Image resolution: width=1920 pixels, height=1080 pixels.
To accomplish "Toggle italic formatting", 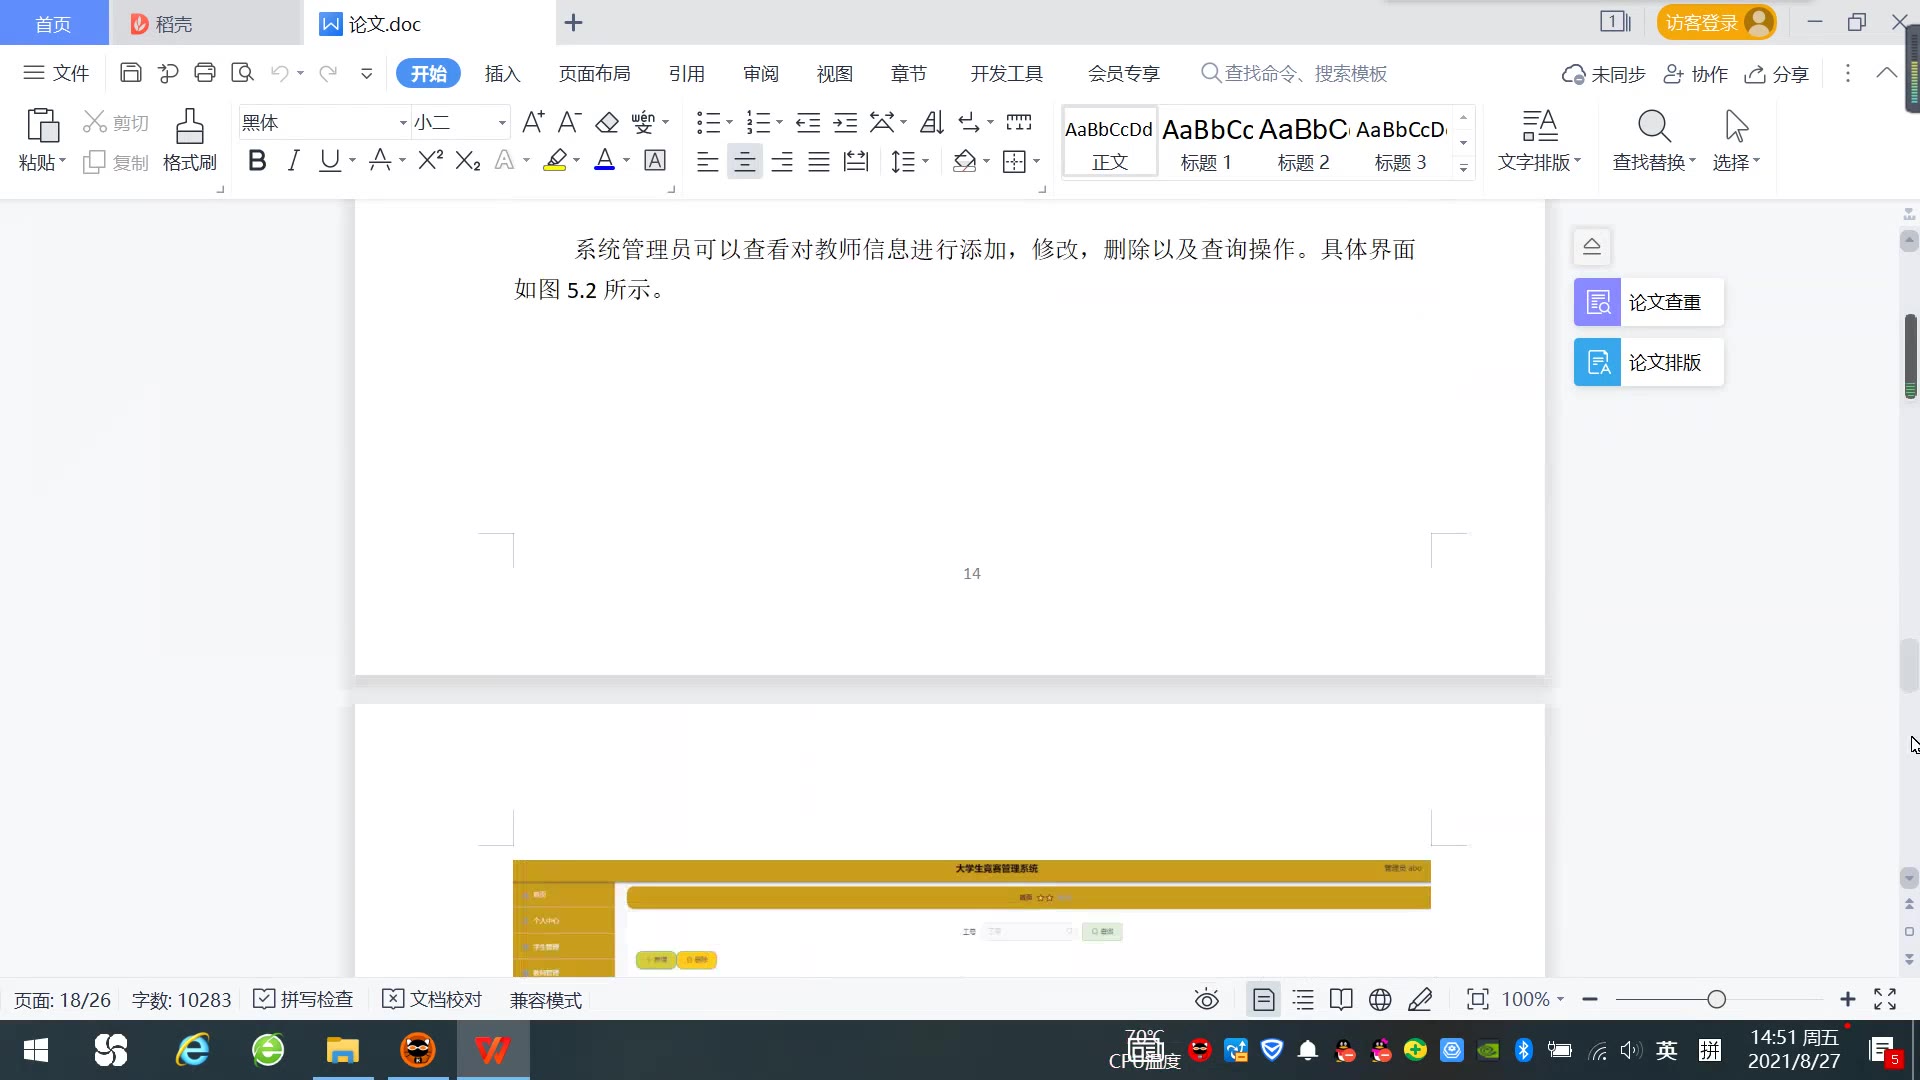I will 293,161.
